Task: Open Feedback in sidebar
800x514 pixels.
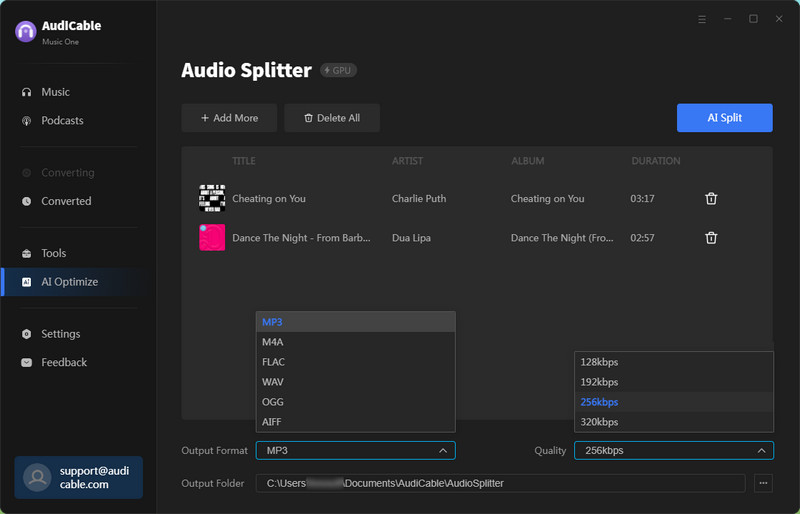Action: click(x=64, y=363)
